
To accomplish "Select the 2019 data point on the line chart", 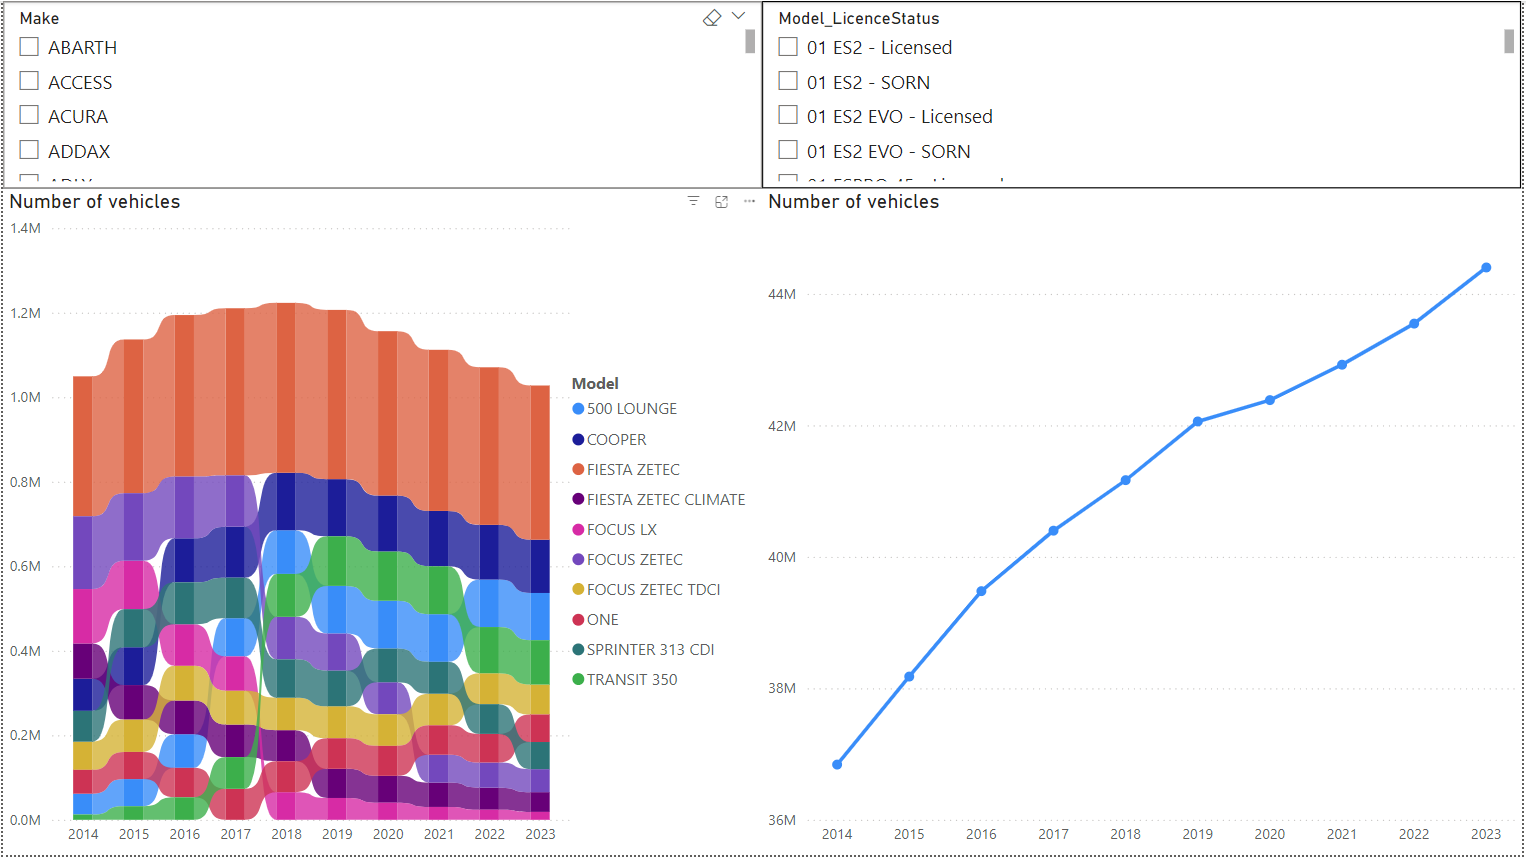I will pos(1198,422).
